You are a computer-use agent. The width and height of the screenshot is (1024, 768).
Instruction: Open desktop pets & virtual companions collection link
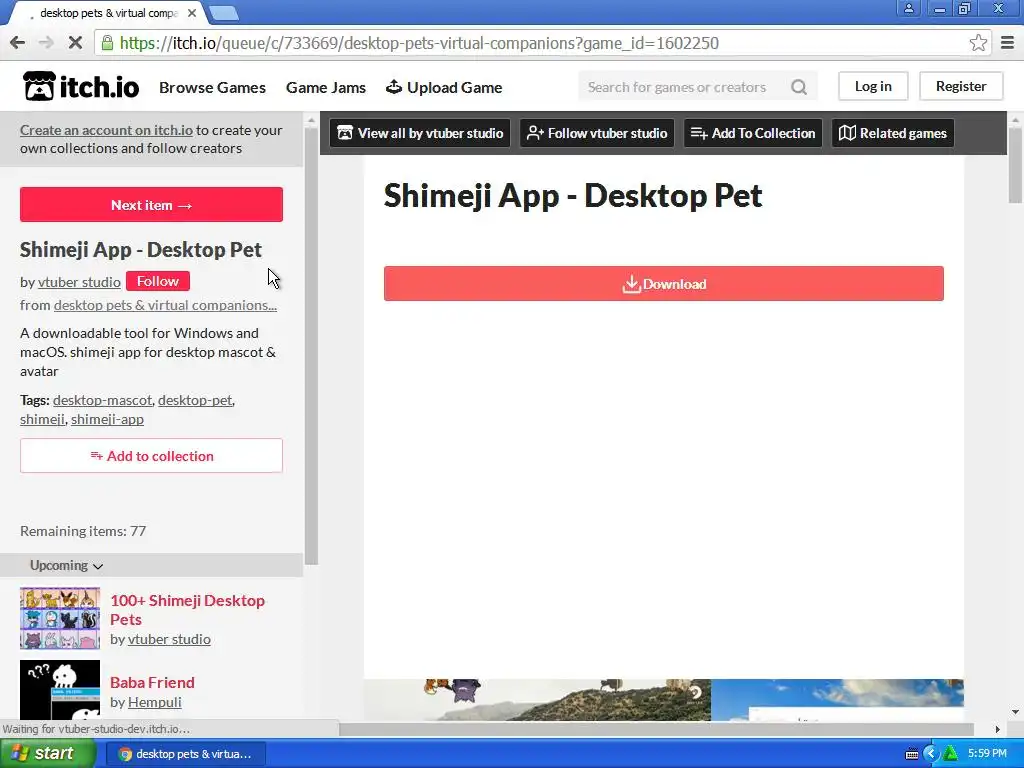click(x=165, y=305)
